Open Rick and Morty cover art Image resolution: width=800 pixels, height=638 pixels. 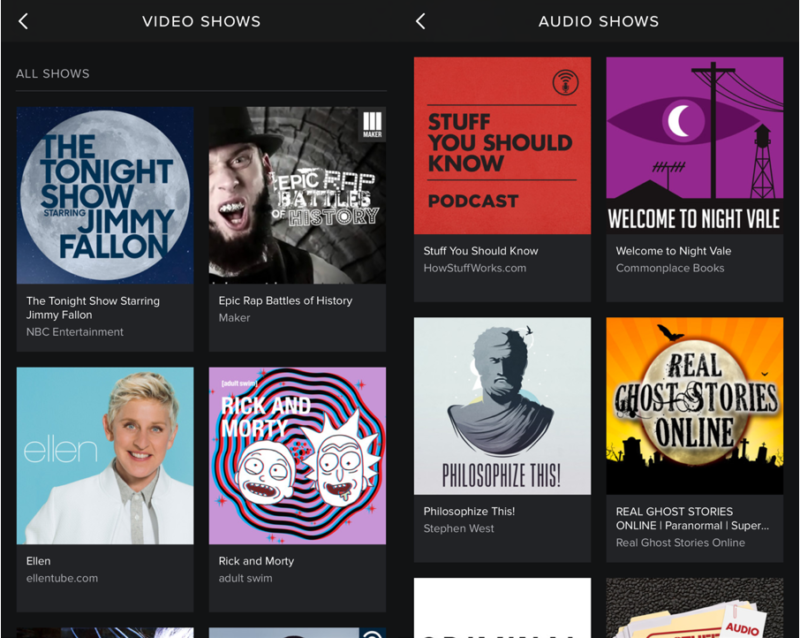(x=297, y=455)
